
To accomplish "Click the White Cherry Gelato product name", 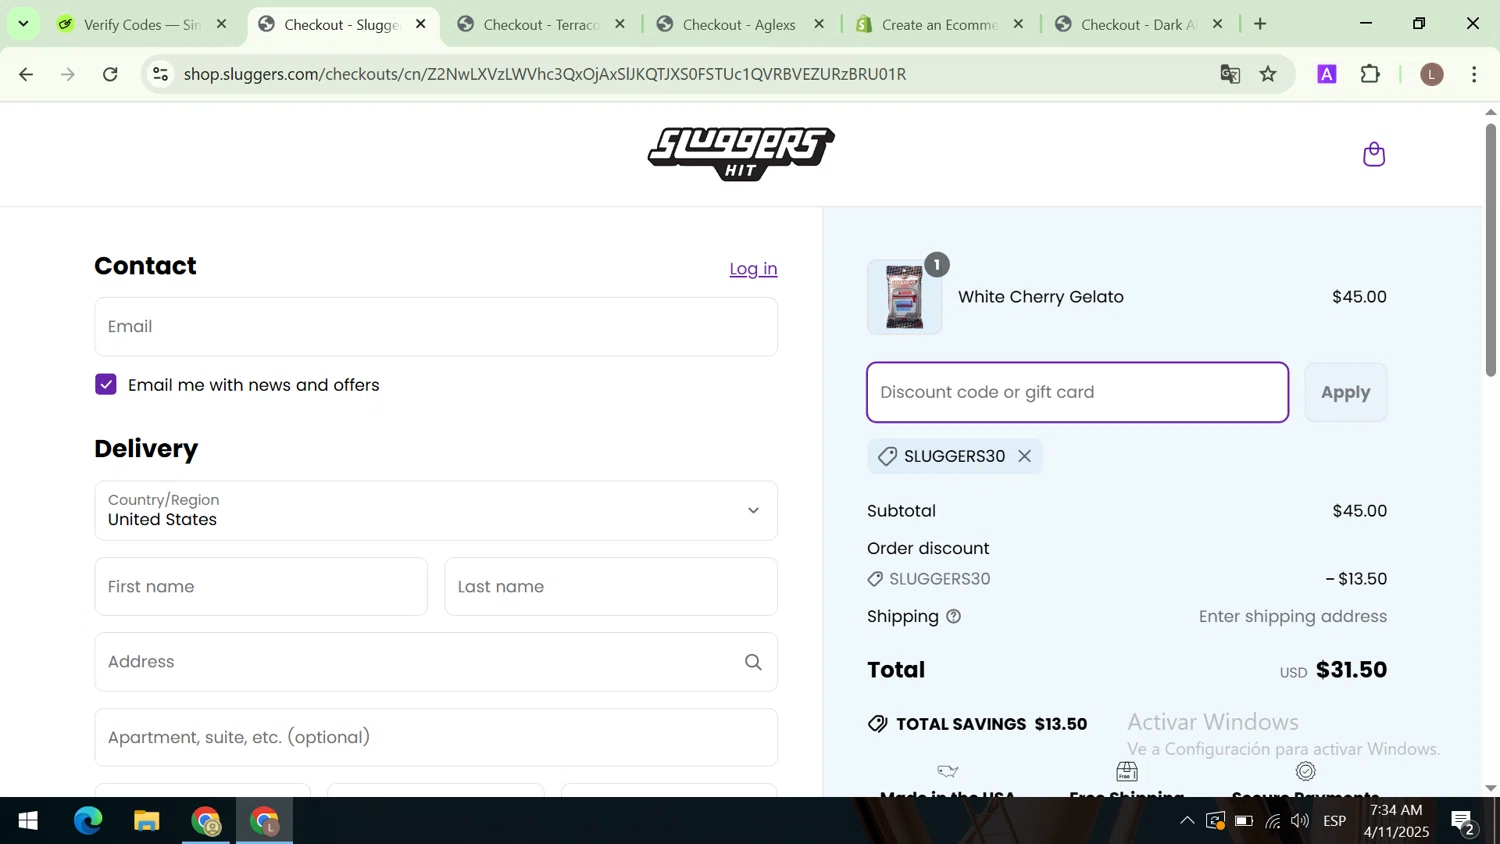I will pos(1040,297).
